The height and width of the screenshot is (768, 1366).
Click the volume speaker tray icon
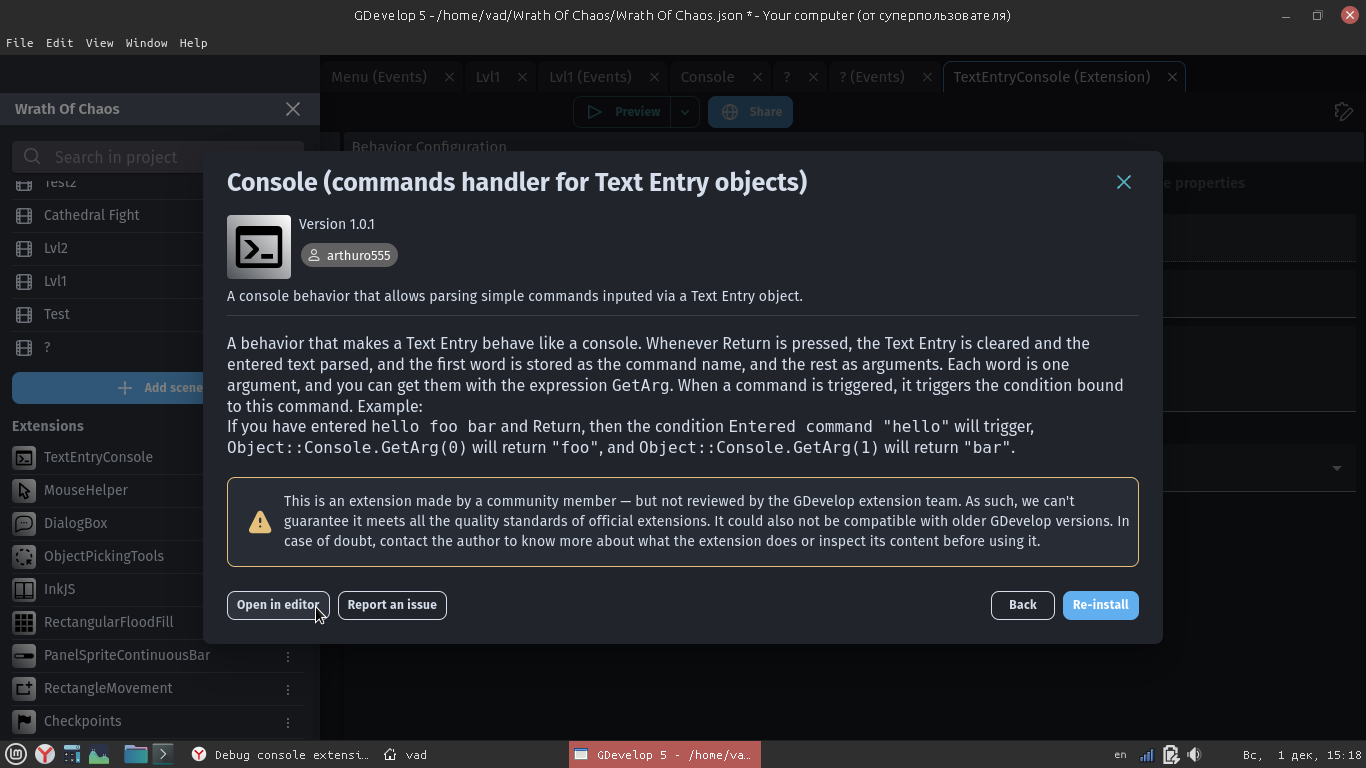1194,755
